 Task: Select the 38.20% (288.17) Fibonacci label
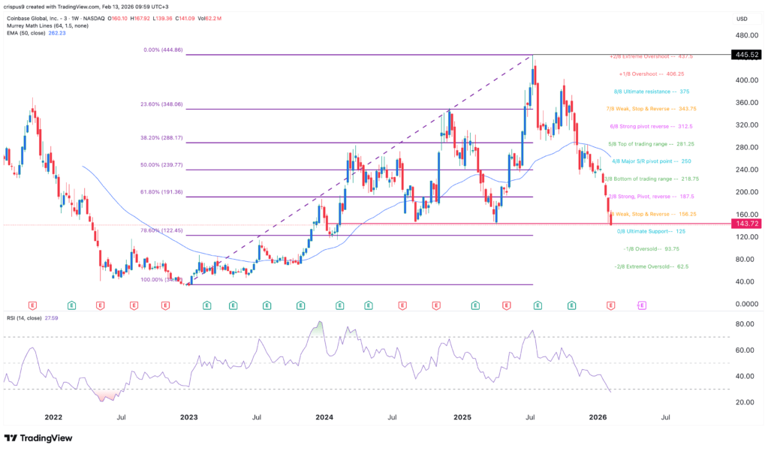click(x=162, y=138)
